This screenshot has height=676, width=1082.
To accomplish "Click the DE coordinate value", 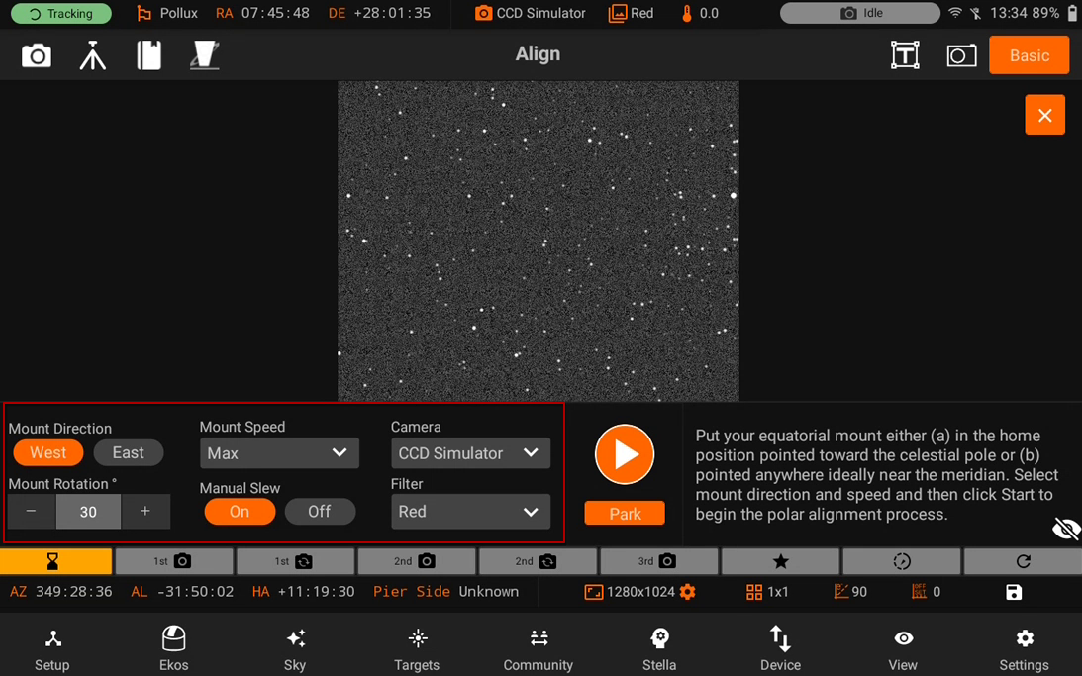I will 392,13.
